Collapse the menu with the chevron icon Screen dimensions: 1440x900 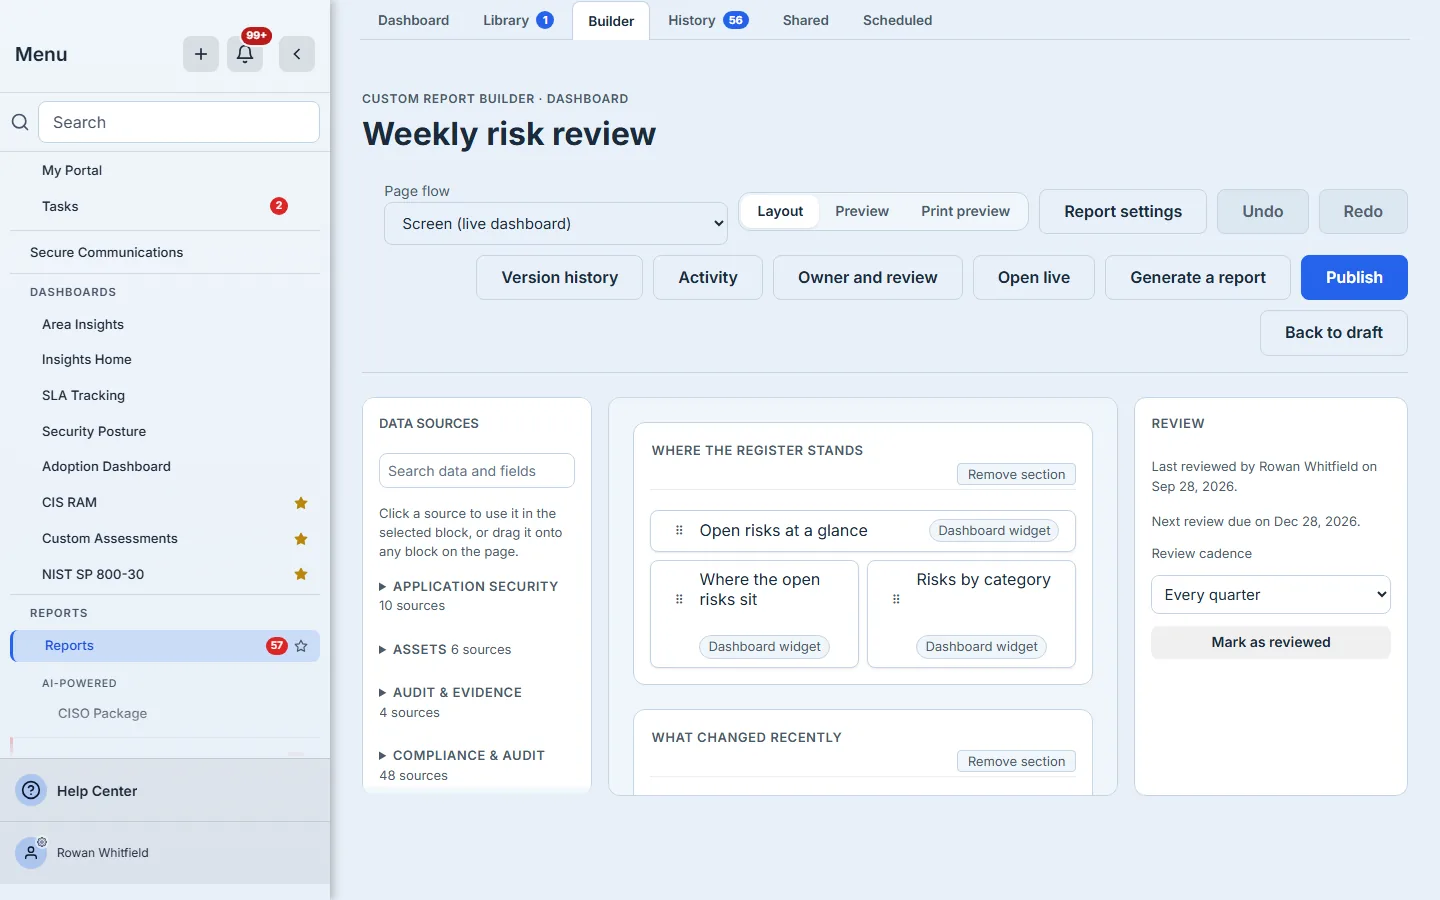click(297, 54)
